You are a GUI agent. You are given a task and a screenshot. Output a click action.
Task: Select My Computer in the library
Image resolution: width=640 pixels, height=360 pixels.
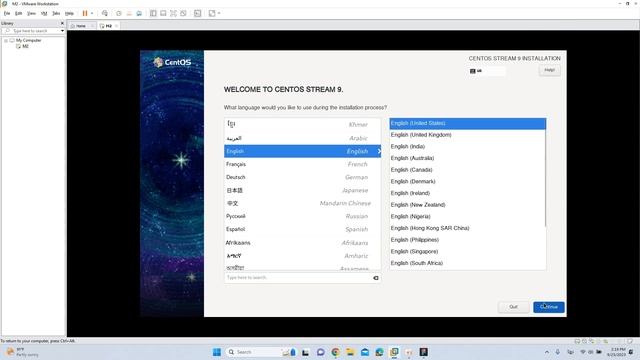(29, 40)
